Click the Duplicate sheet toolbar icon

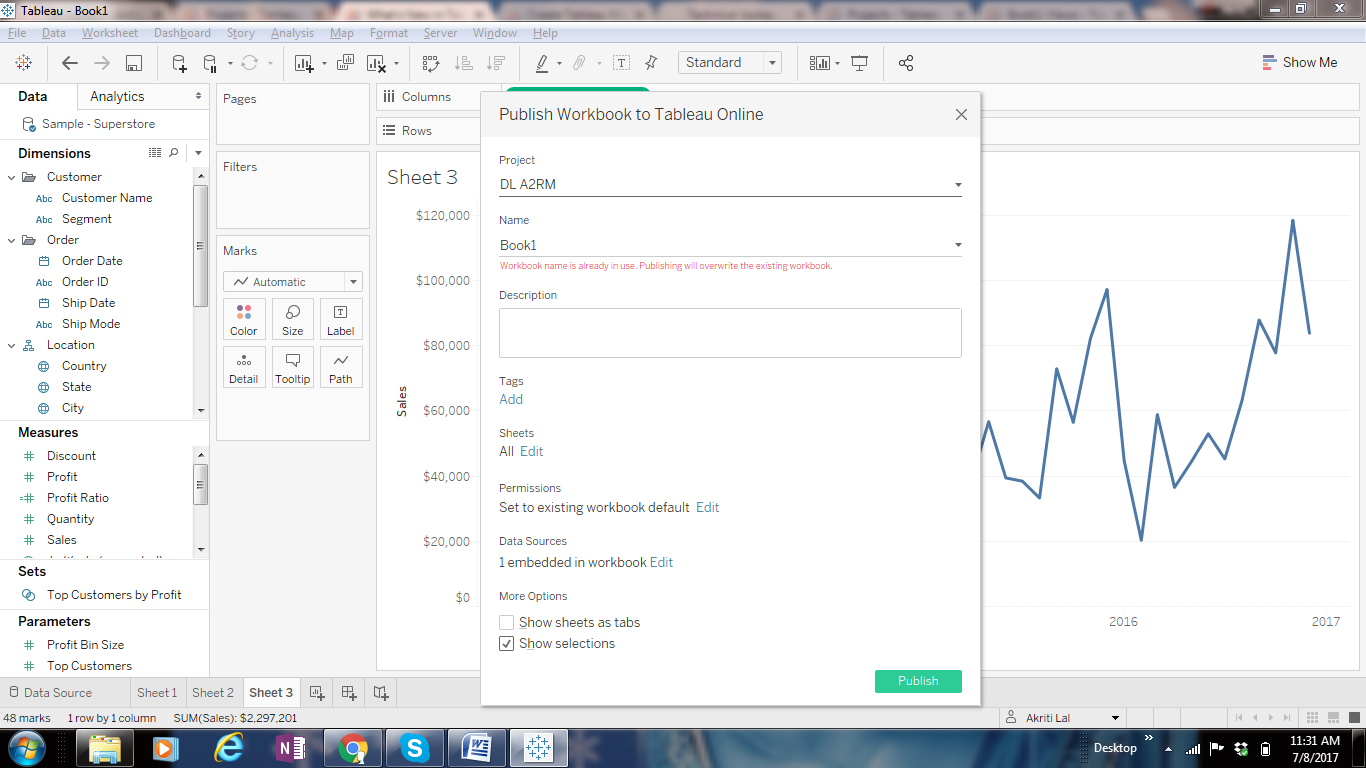345,63
